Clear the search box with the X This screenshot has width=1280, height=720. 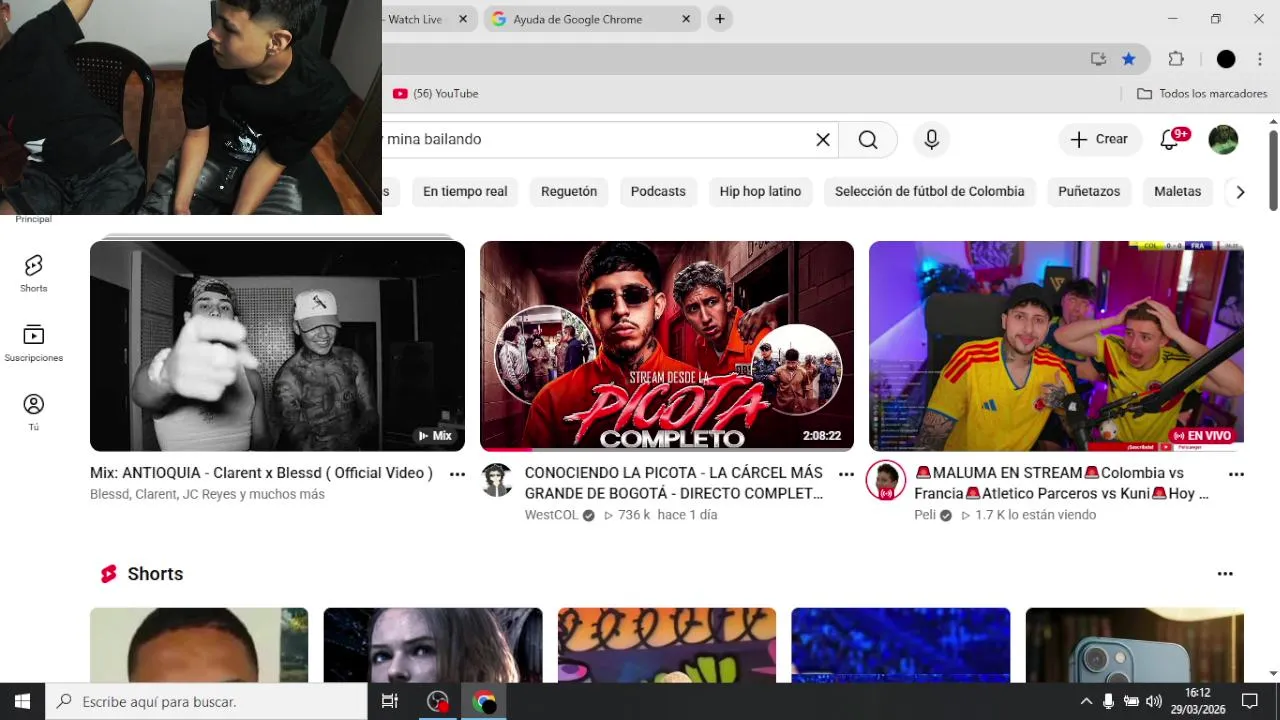[x=823, y=140]
